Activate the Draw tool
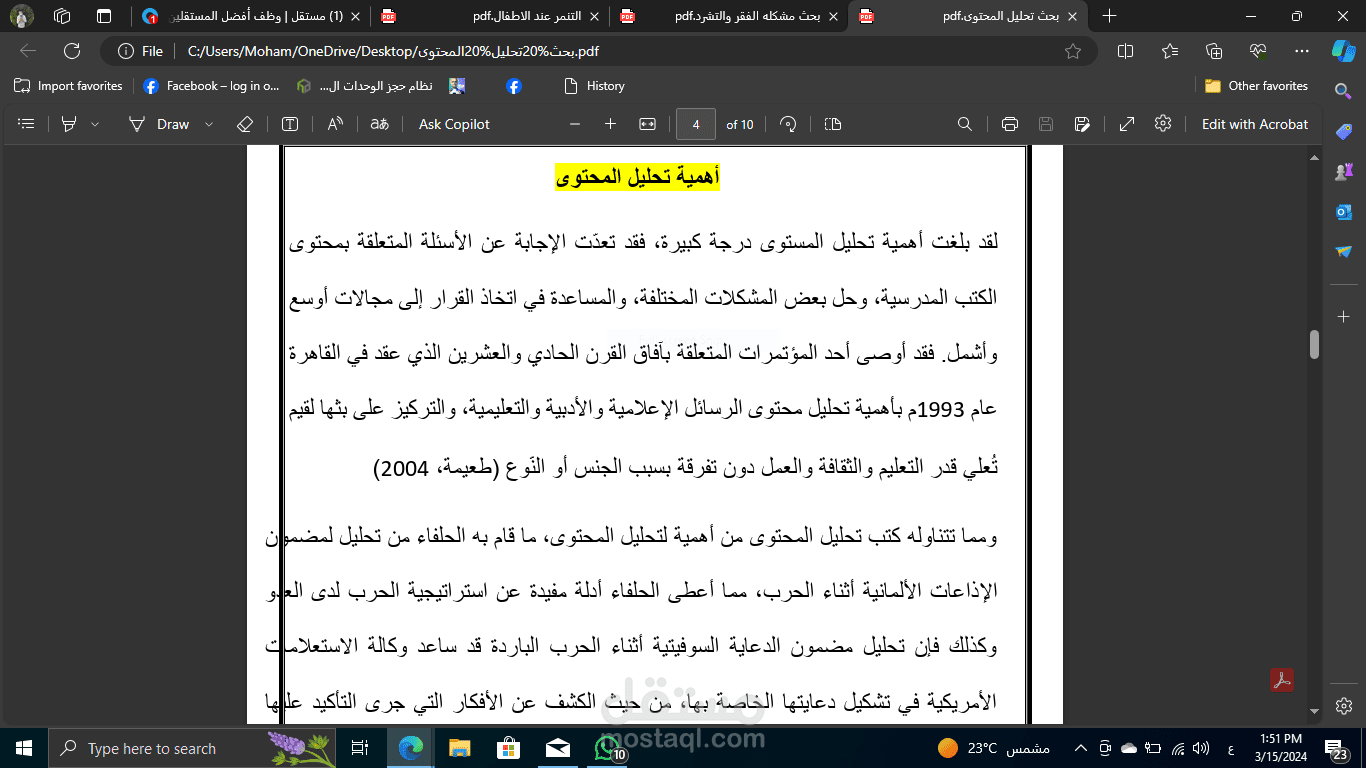1366x768 pixels. tap(160, 124)
